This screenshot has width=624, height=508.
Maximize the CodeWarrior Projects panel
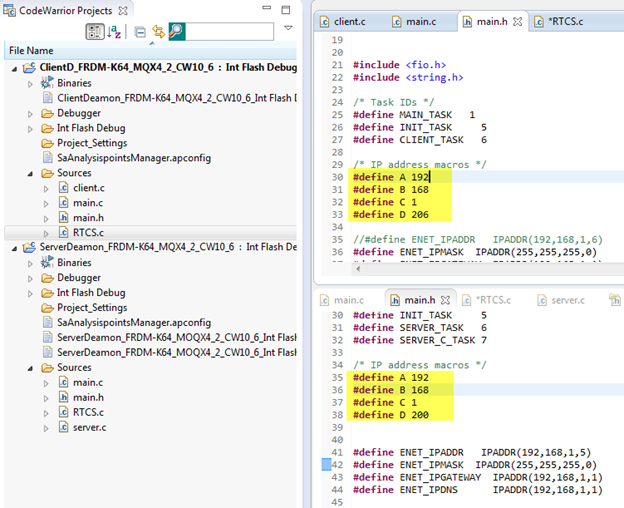point(286,10)
